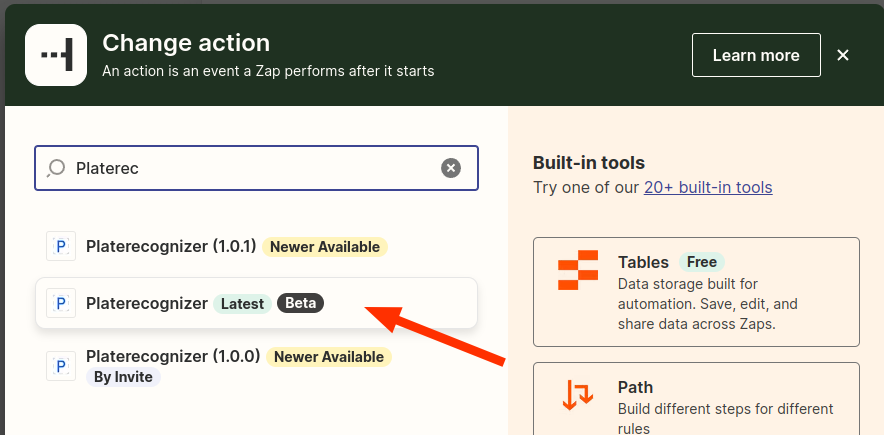Click the latest Platerecognizer app icon
This screenshot has width=884, height=435.
tap(61, 303)
